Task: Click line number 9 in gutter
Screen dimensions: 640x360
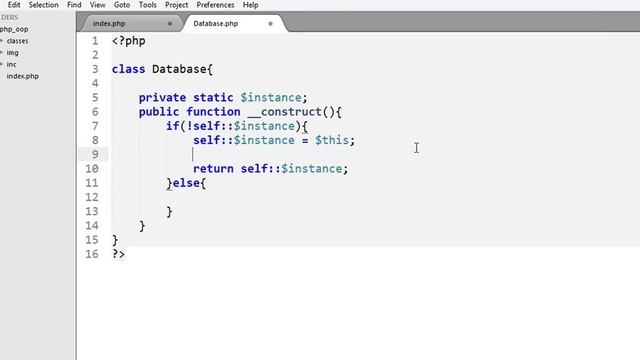Action: [95, 154]
